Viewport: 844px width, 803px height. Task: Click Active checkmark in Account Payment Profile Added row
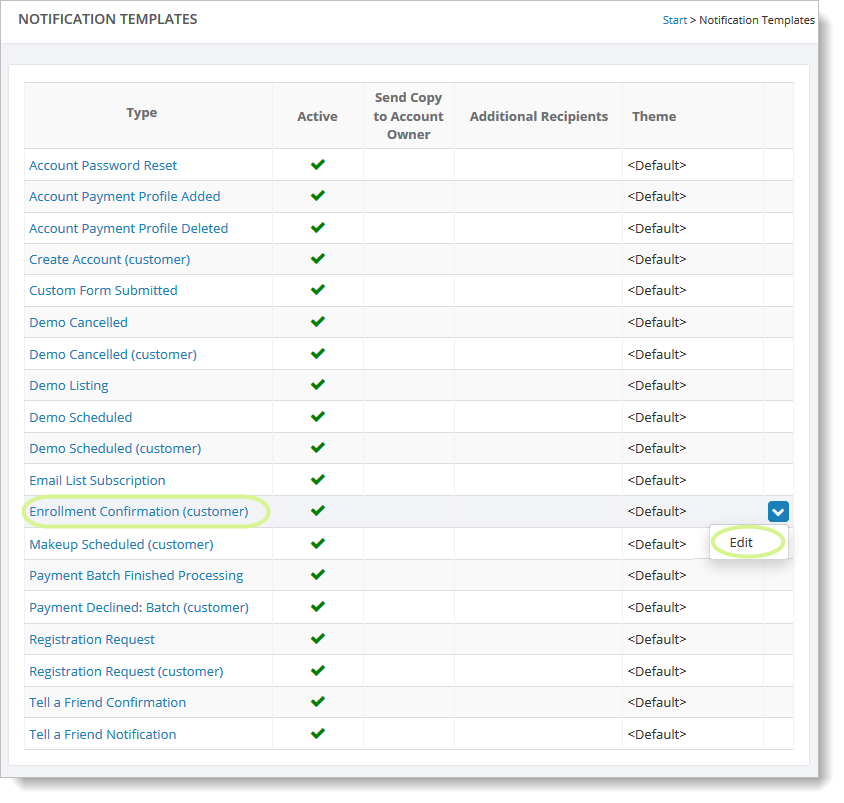318,195
